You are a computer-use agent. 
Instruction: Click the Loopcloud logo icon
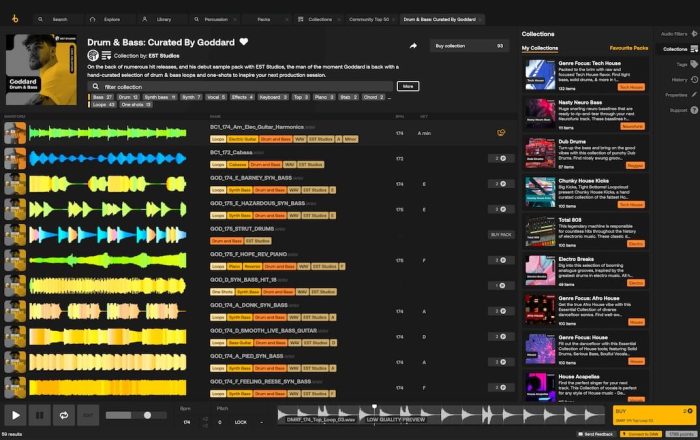[x=15, y=19]
